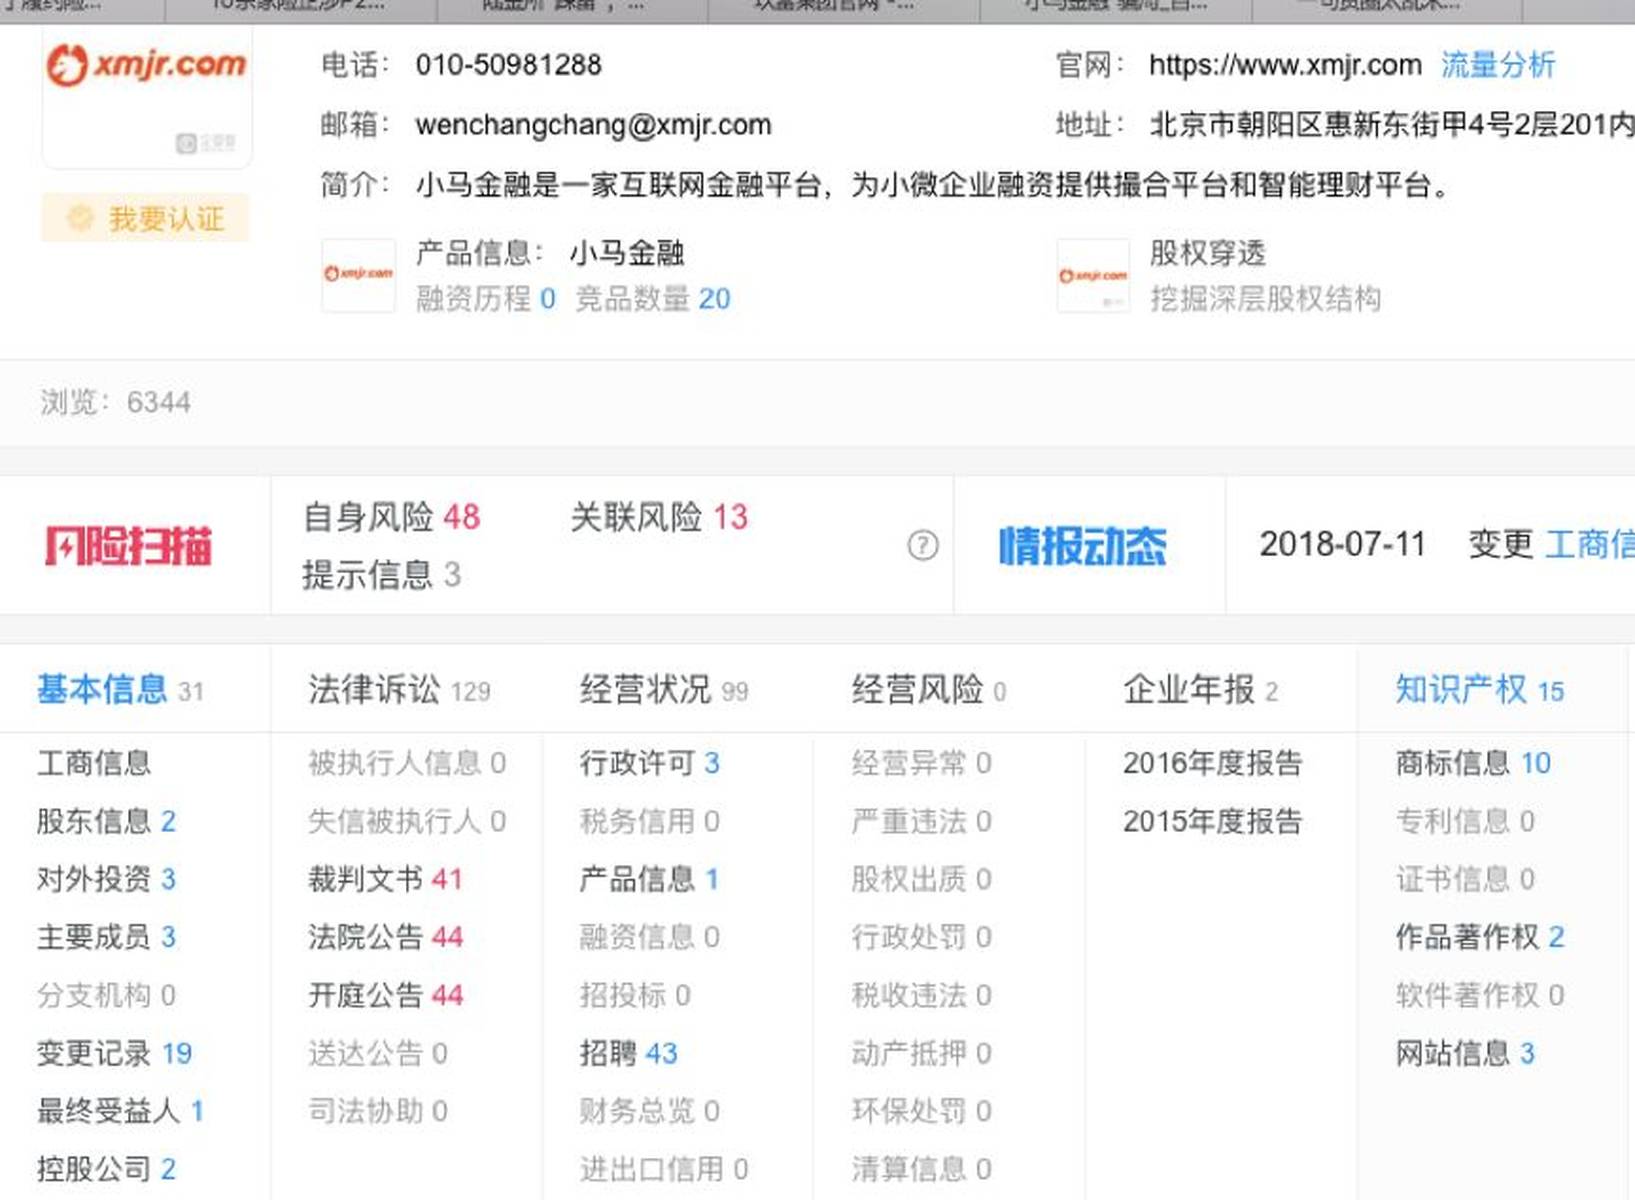
Task: Switch to 基本信息 tab
Action: click(x=120, y=689)
